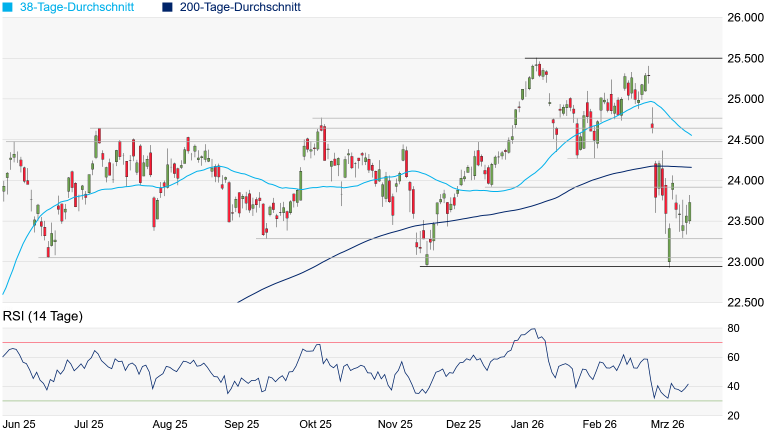The height and width of the screenshot is (430, 765).
Task: Select the 38-Tage-Durchschnitt legend text
Action: [81, 7]
